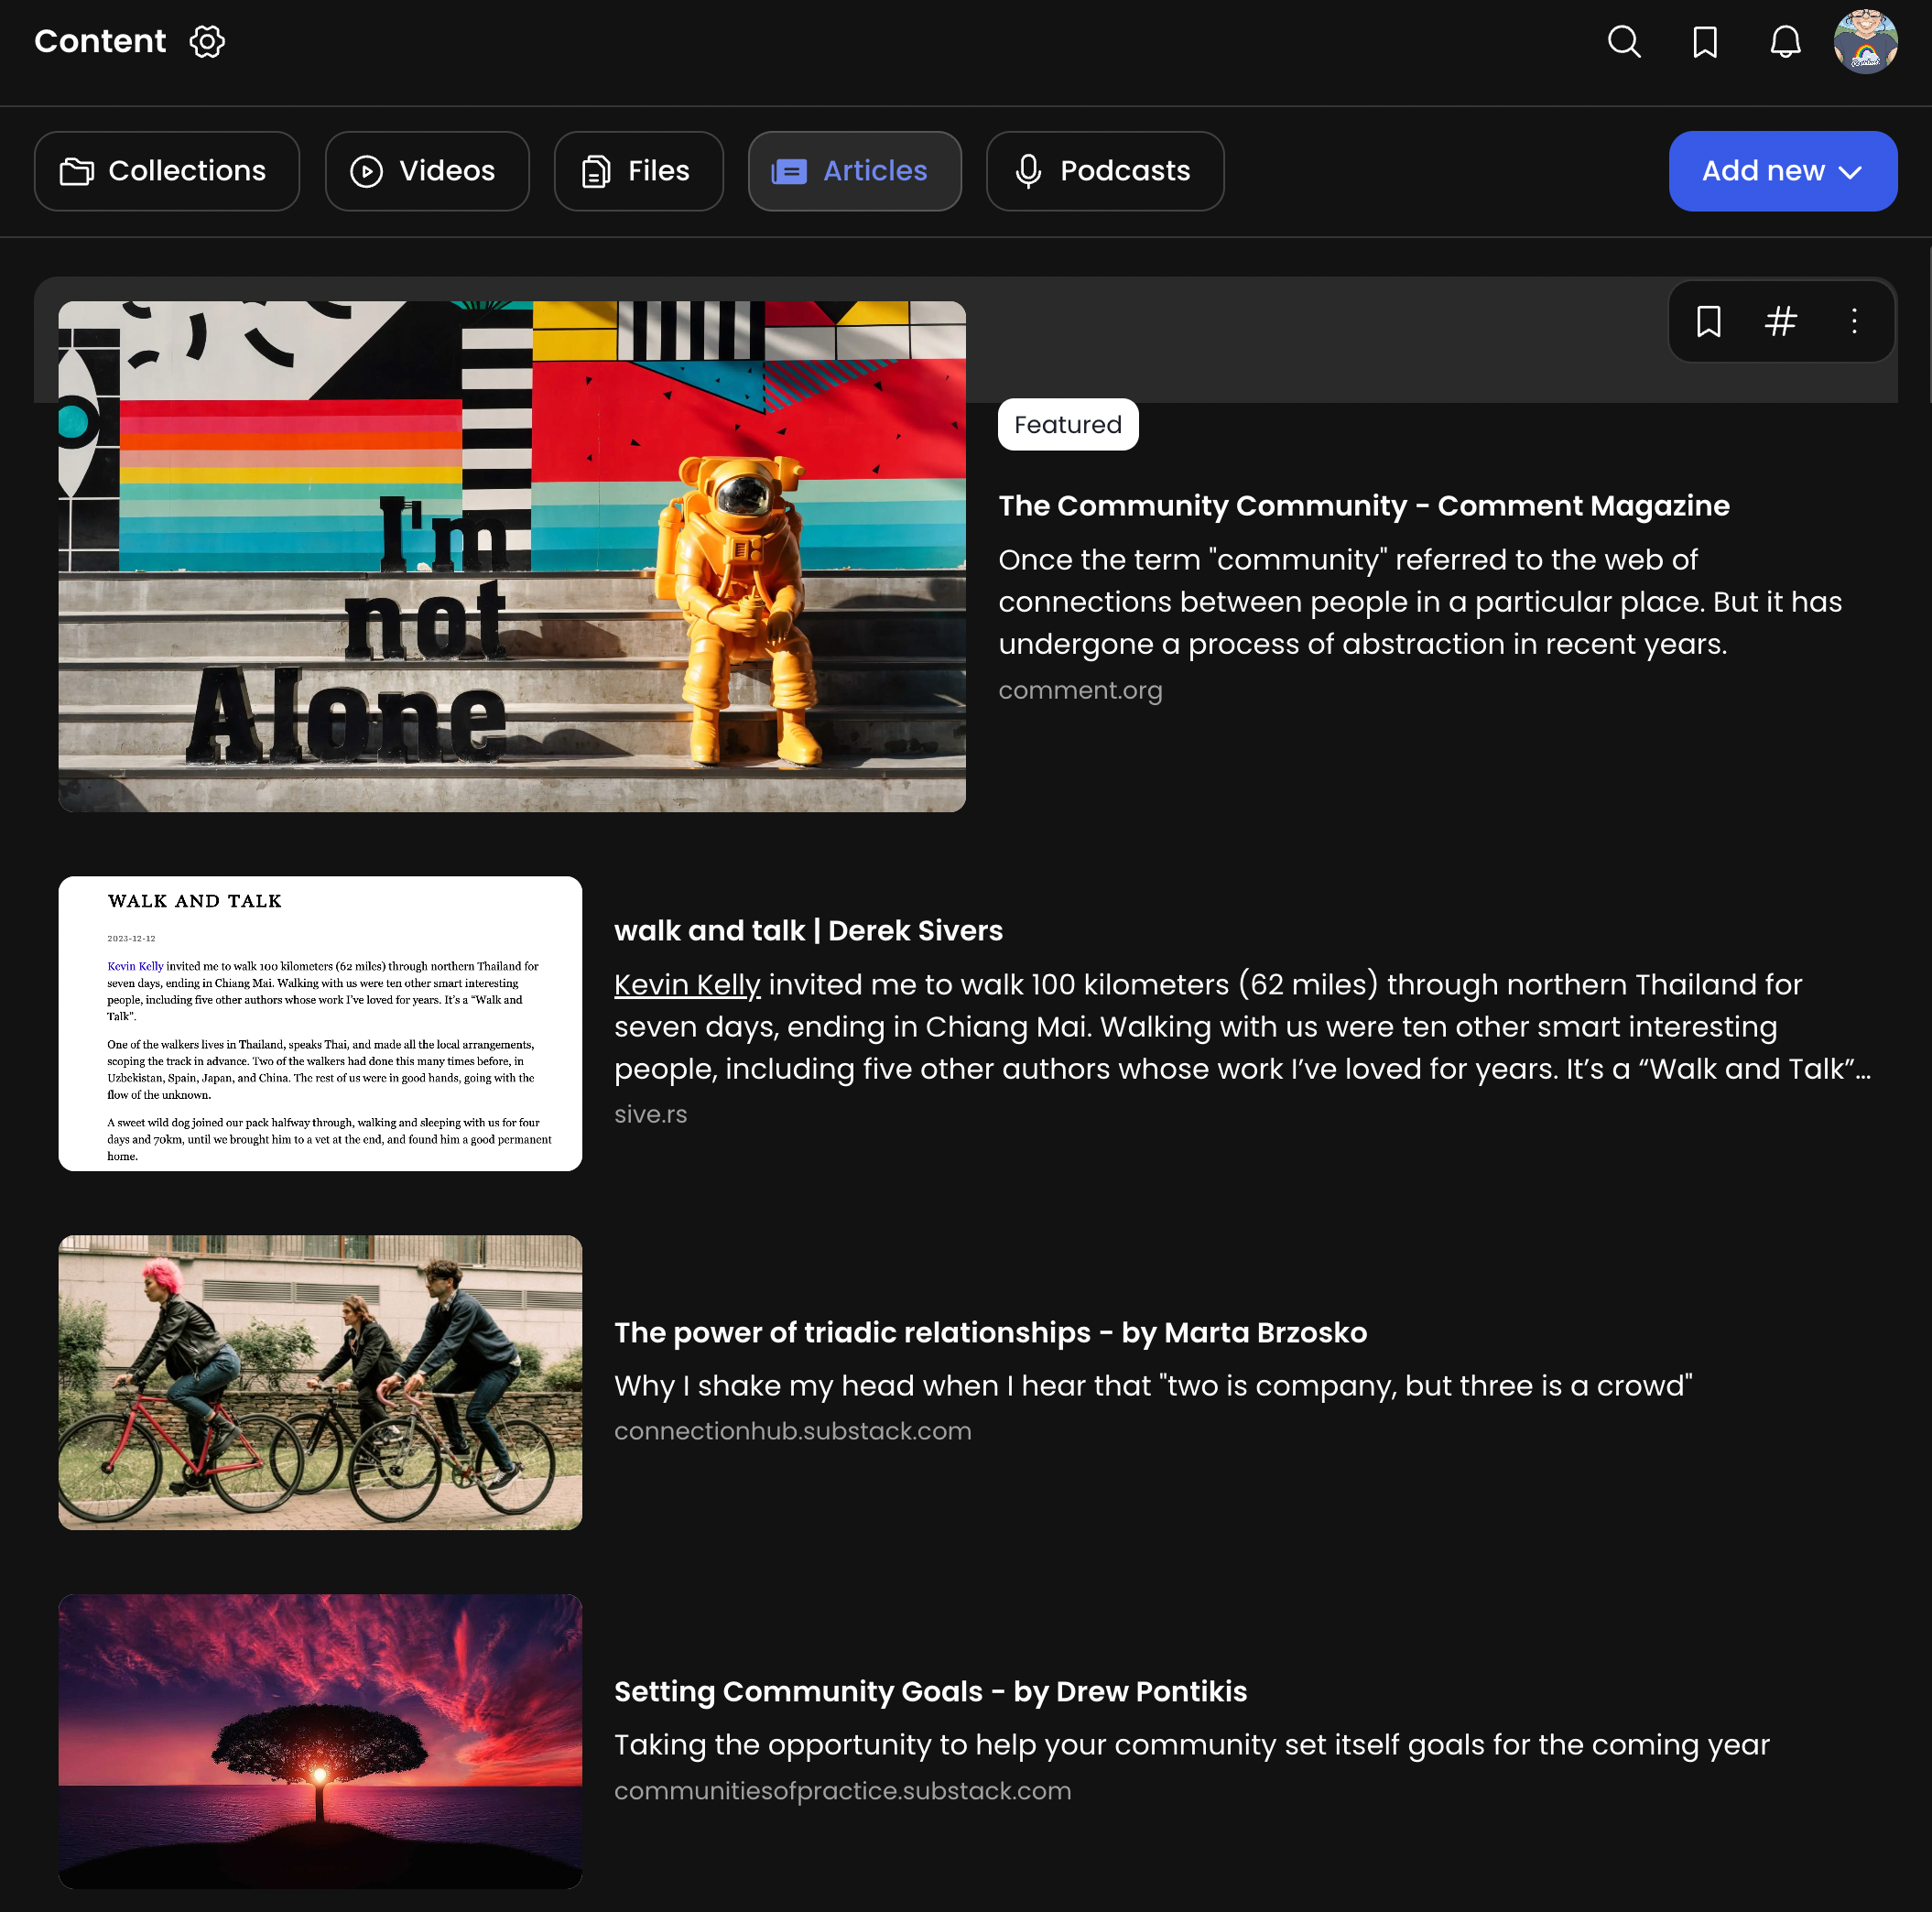Switch to Videos tab
Viewport: 1932px width, 1912px height.
pos(427,171)
